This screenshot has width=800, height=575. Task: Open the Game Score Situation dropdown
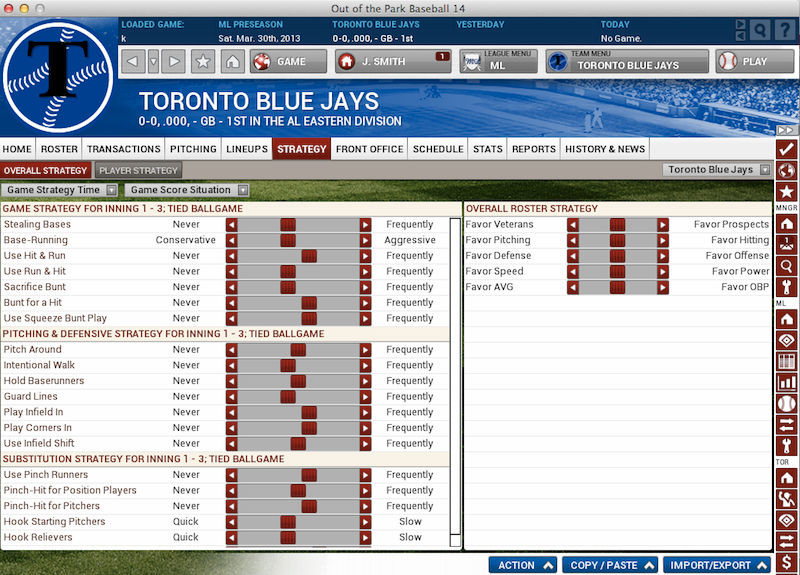coord(187,190)
